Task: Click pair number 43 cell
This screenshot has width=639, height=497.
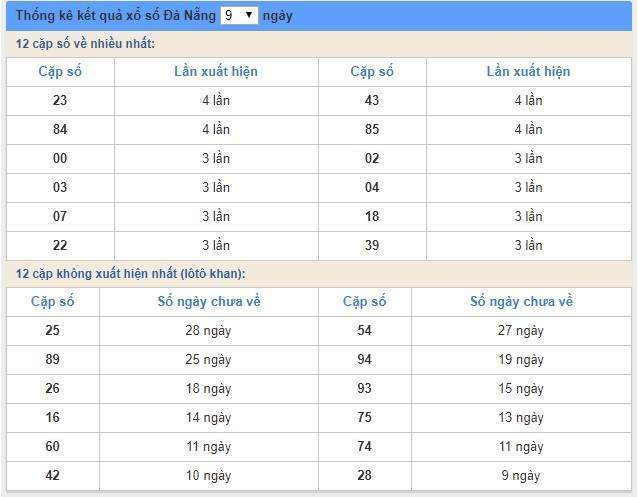Action: pyautogui.click(x=372, y=100)
